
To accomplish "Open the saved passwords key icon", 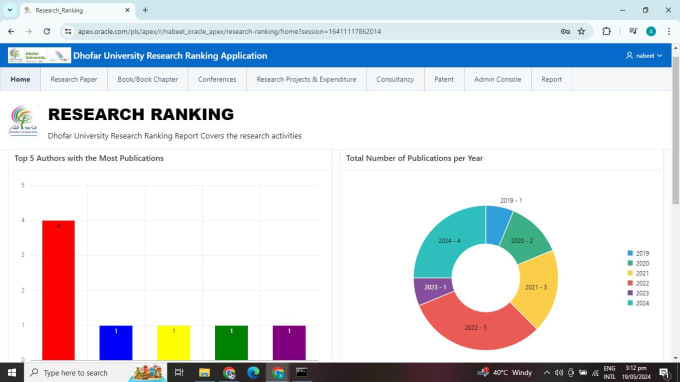I will tap(565, 31).
